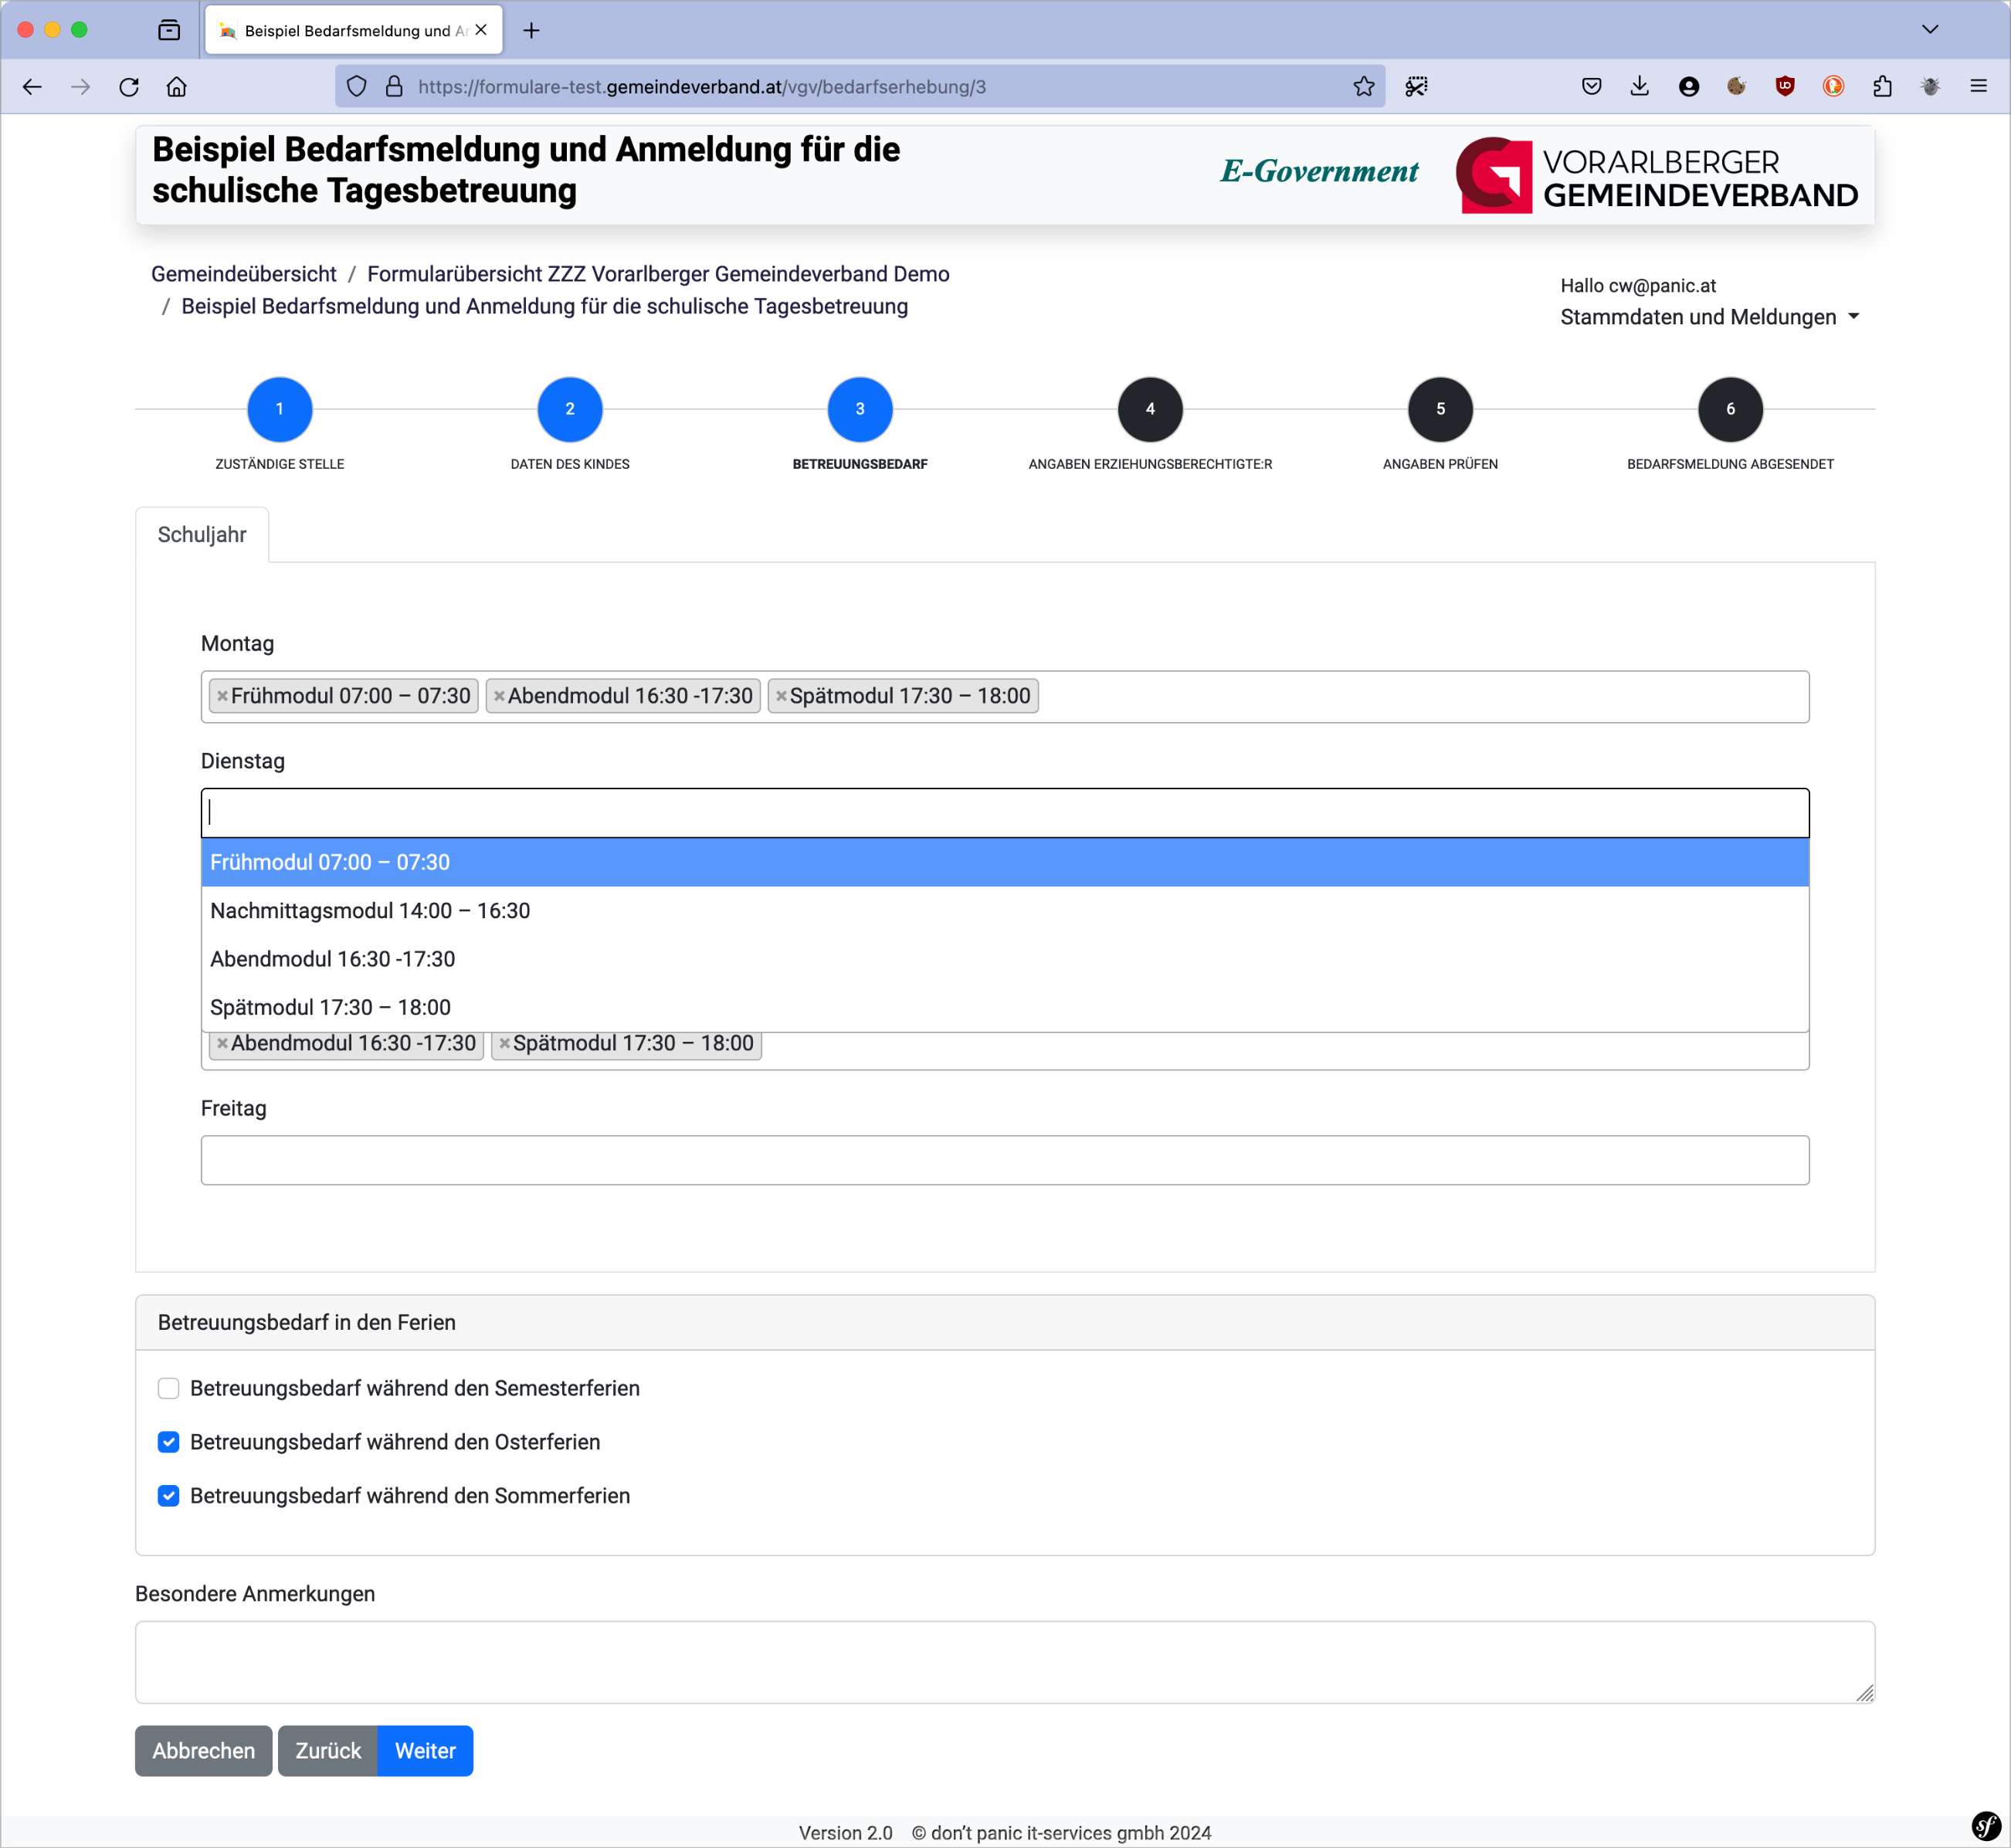Screen dimensions: 2011x1848
Task: Click into the Besondere Anmerkungen textarea
Action: (1005, 1663)
